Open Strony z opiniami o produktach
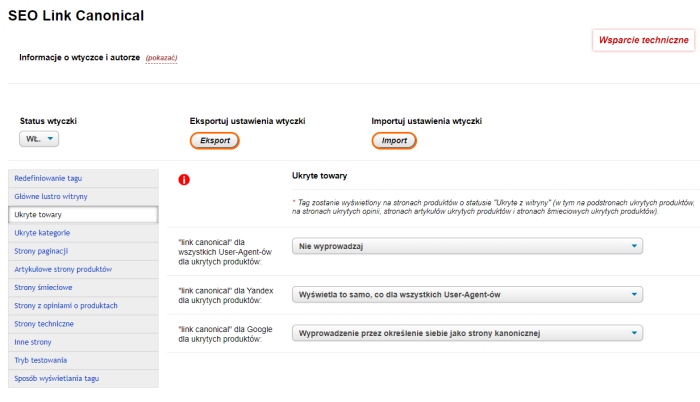Viewport: 700px width, 402px height. point(66,306)
